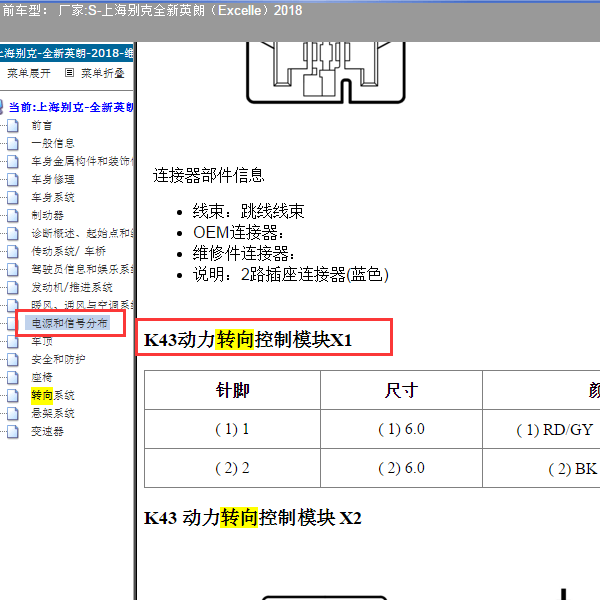Select 诊断概述、起始点和编程 tree entry
This screenshot has width=600, height=600.
82,233
